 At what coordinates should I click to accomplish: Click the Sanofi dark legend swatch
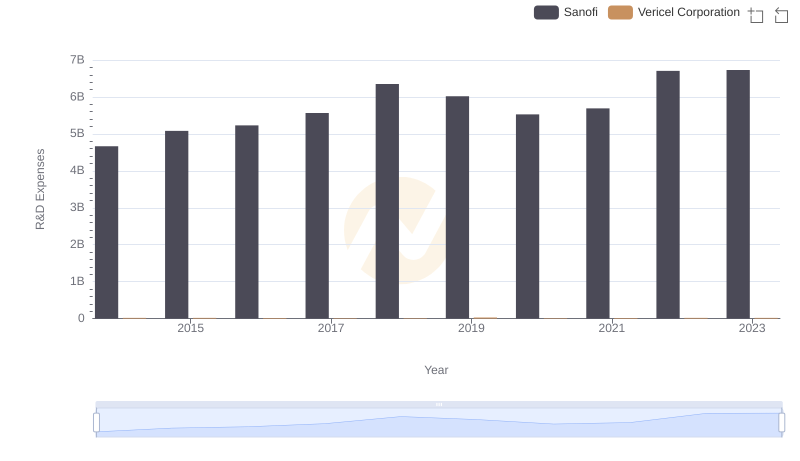click(546, 12)
